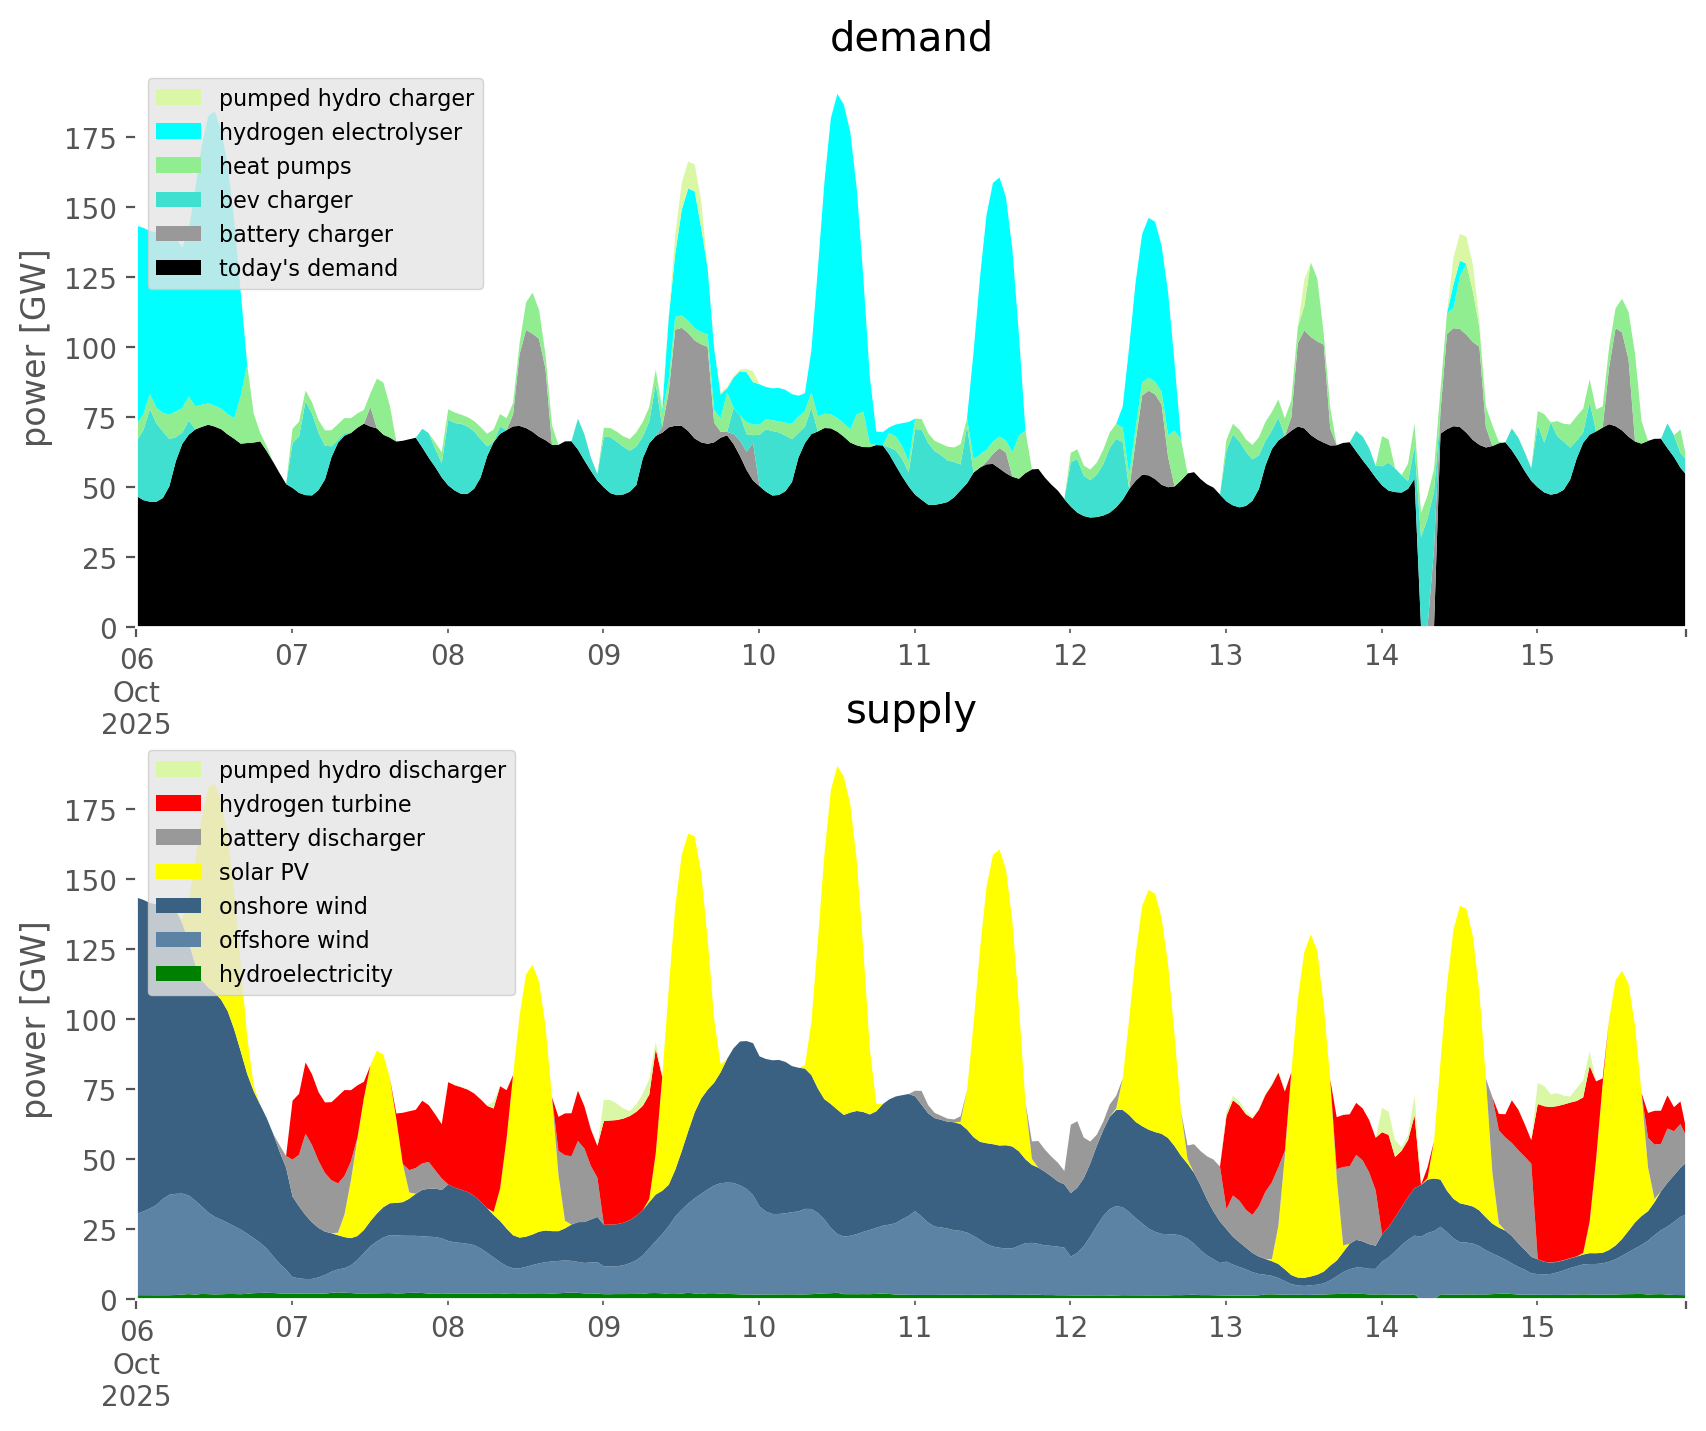Click the offshore wind legend label
This screenshot has height=1431, width=1706.
[x=294, y=940]
